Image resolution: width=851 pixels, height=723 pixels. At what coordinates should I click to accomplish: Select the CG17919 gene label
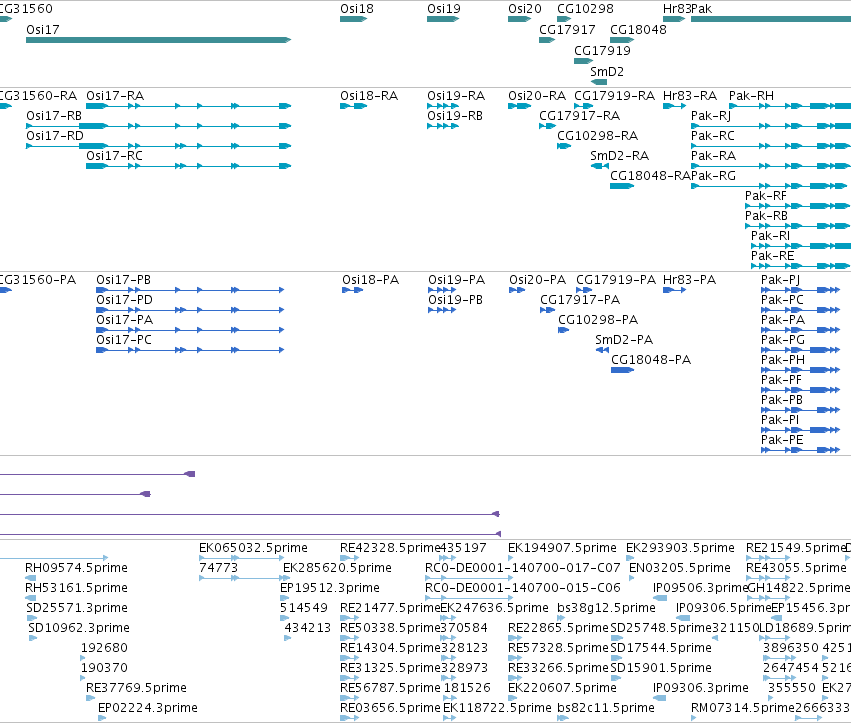(602, 50)
